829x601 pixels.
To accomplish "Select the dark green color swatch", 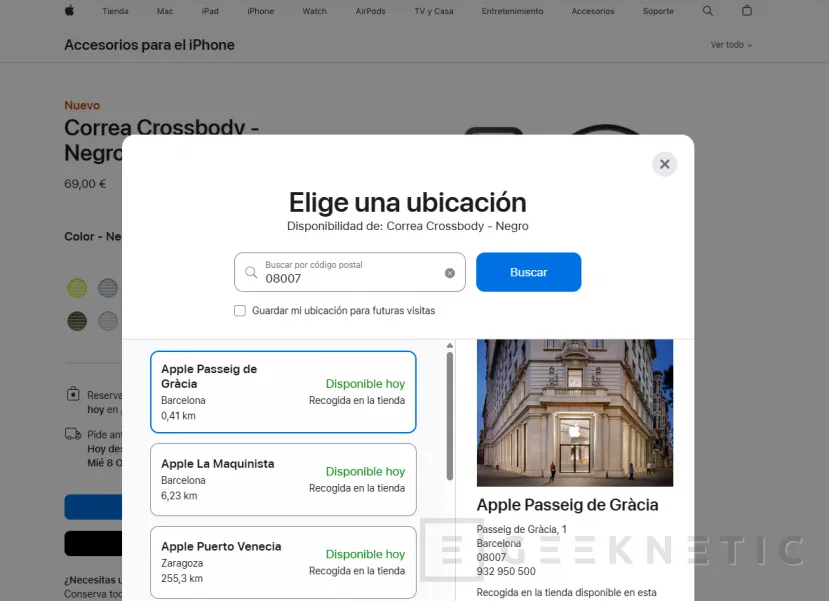I will click(x=77, y=321).
